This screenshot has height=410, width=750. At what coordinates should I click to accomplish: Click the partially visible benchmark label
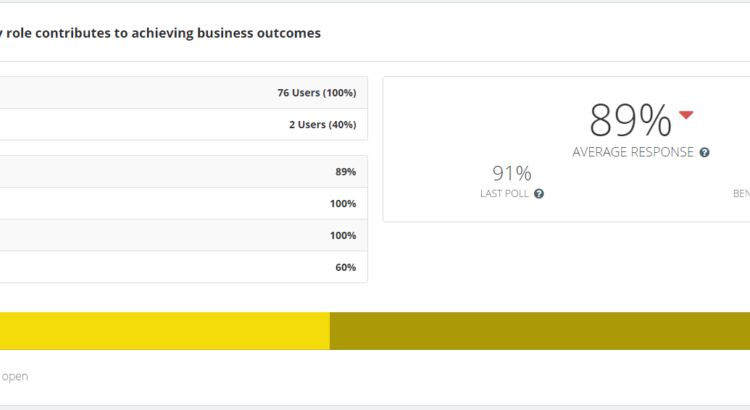(x=740, y=194)
